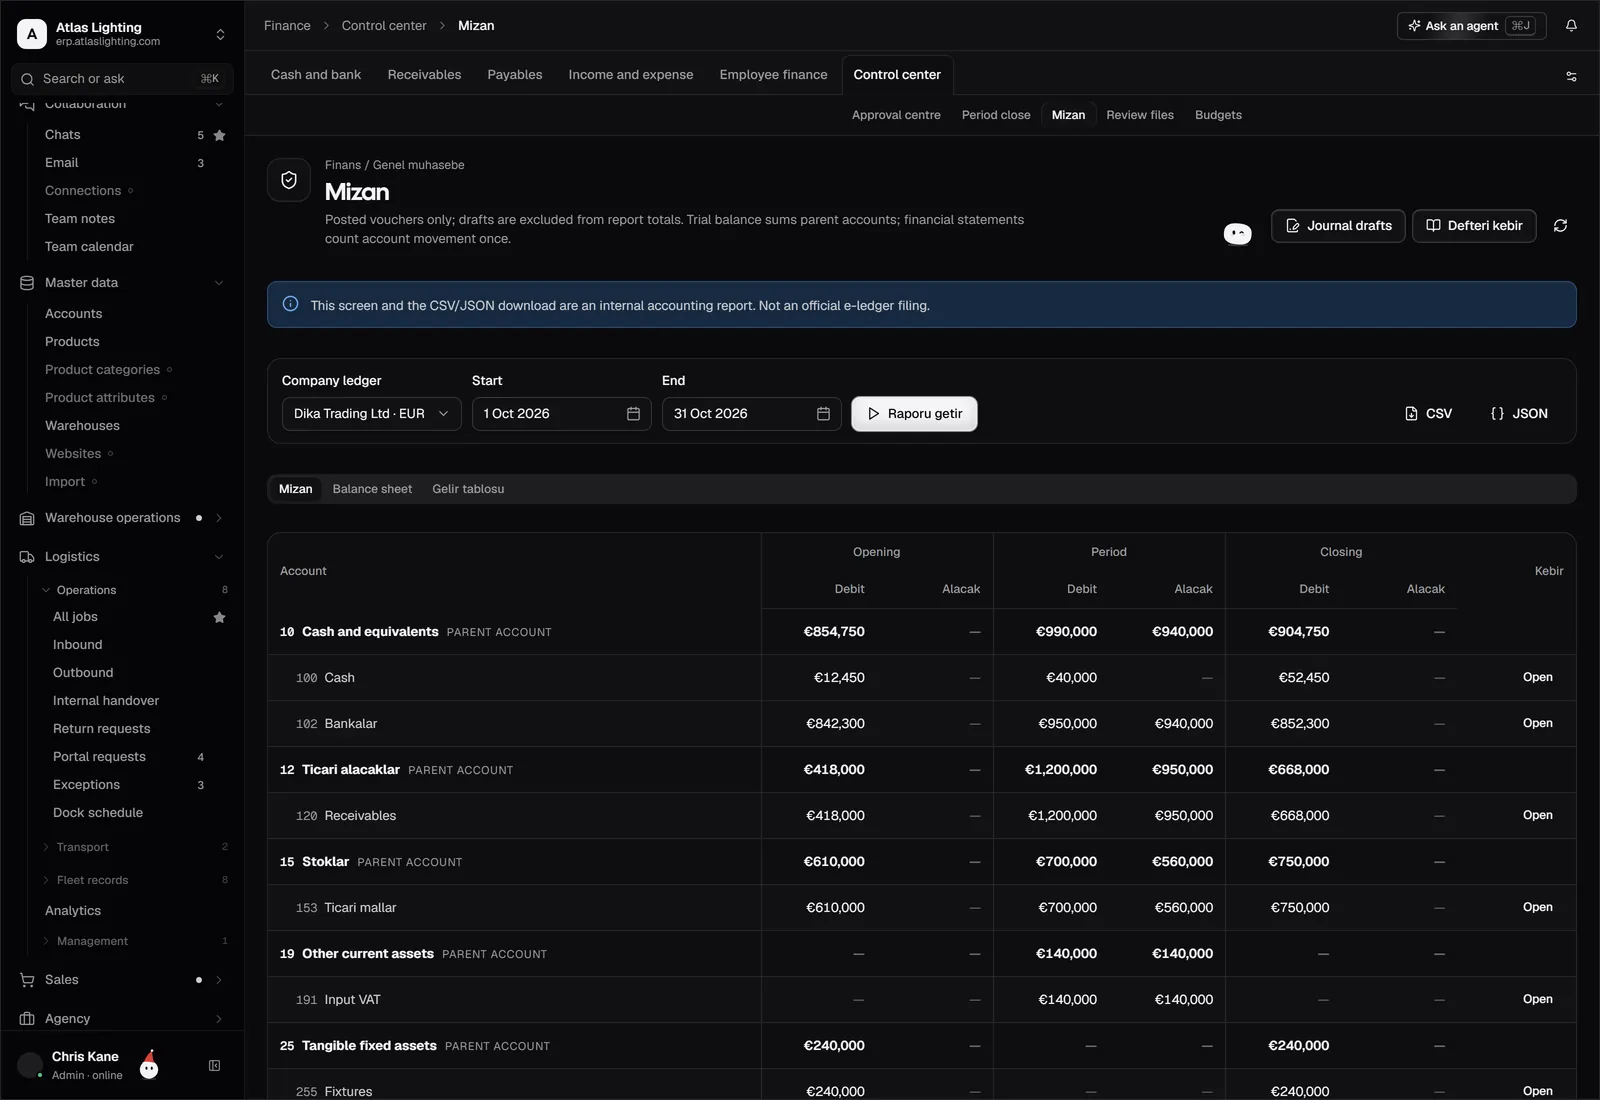Open the filter settings icon in tab bar

(x=1571, y=76)
